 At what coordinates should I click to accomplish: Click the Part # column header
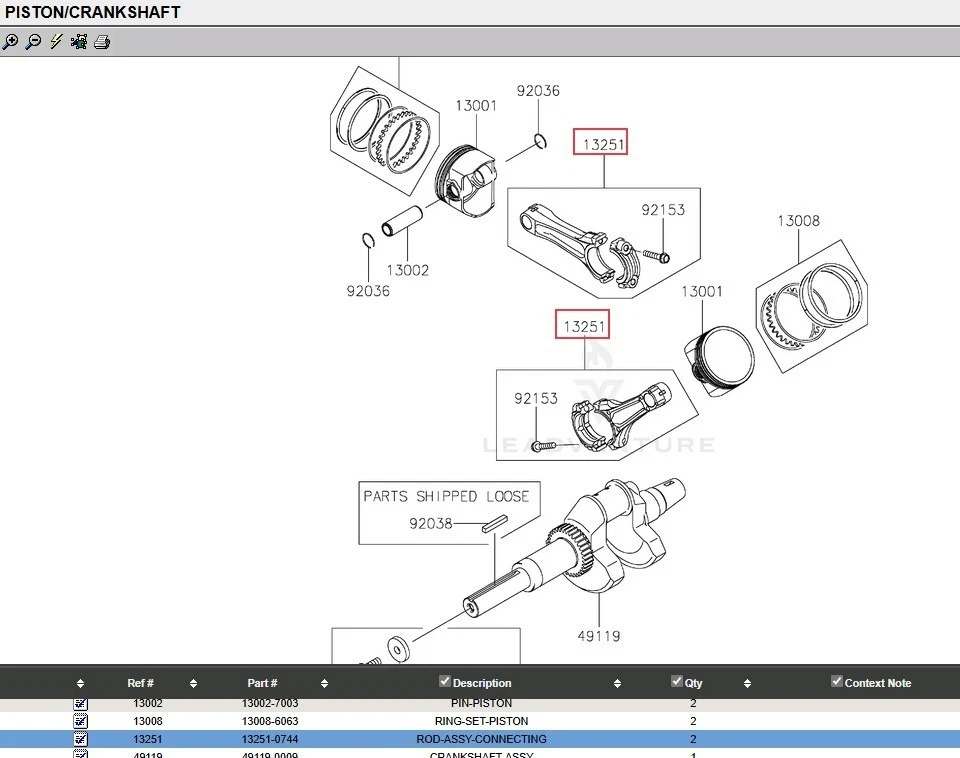point(262,684)
